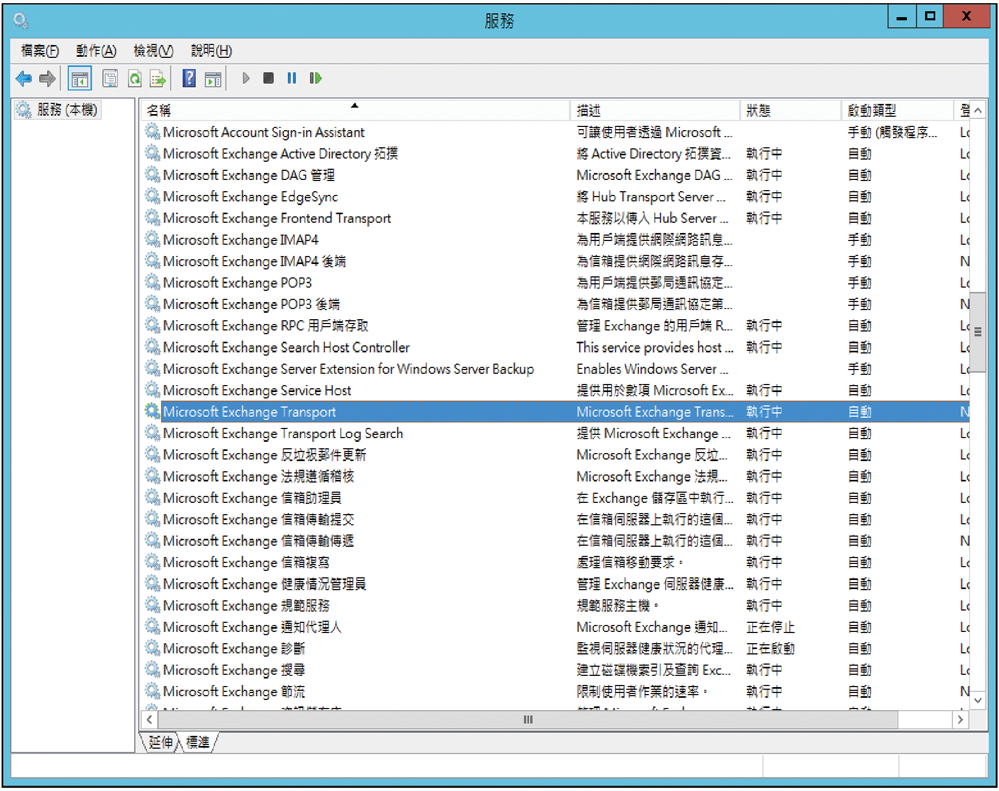Click the Pause Service icon
The width and height of the screenshot is (999, 791).
coord(291,78)
